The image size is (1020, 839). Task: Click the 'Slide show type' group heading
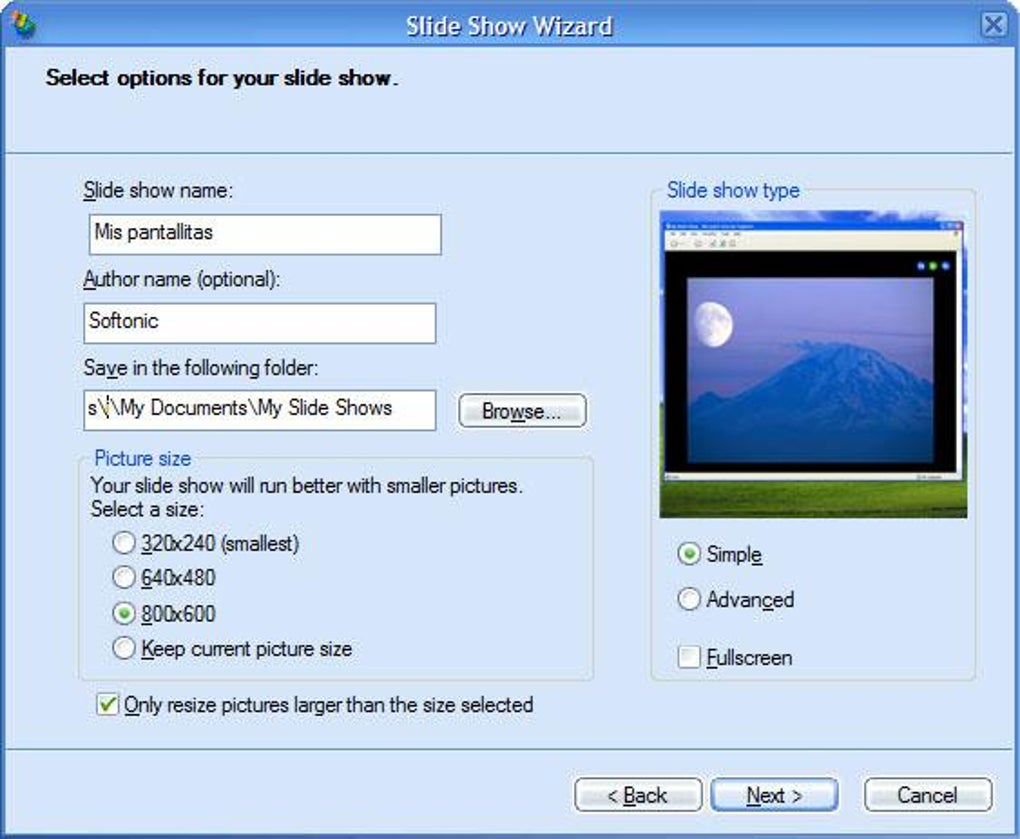coord(733,191)
